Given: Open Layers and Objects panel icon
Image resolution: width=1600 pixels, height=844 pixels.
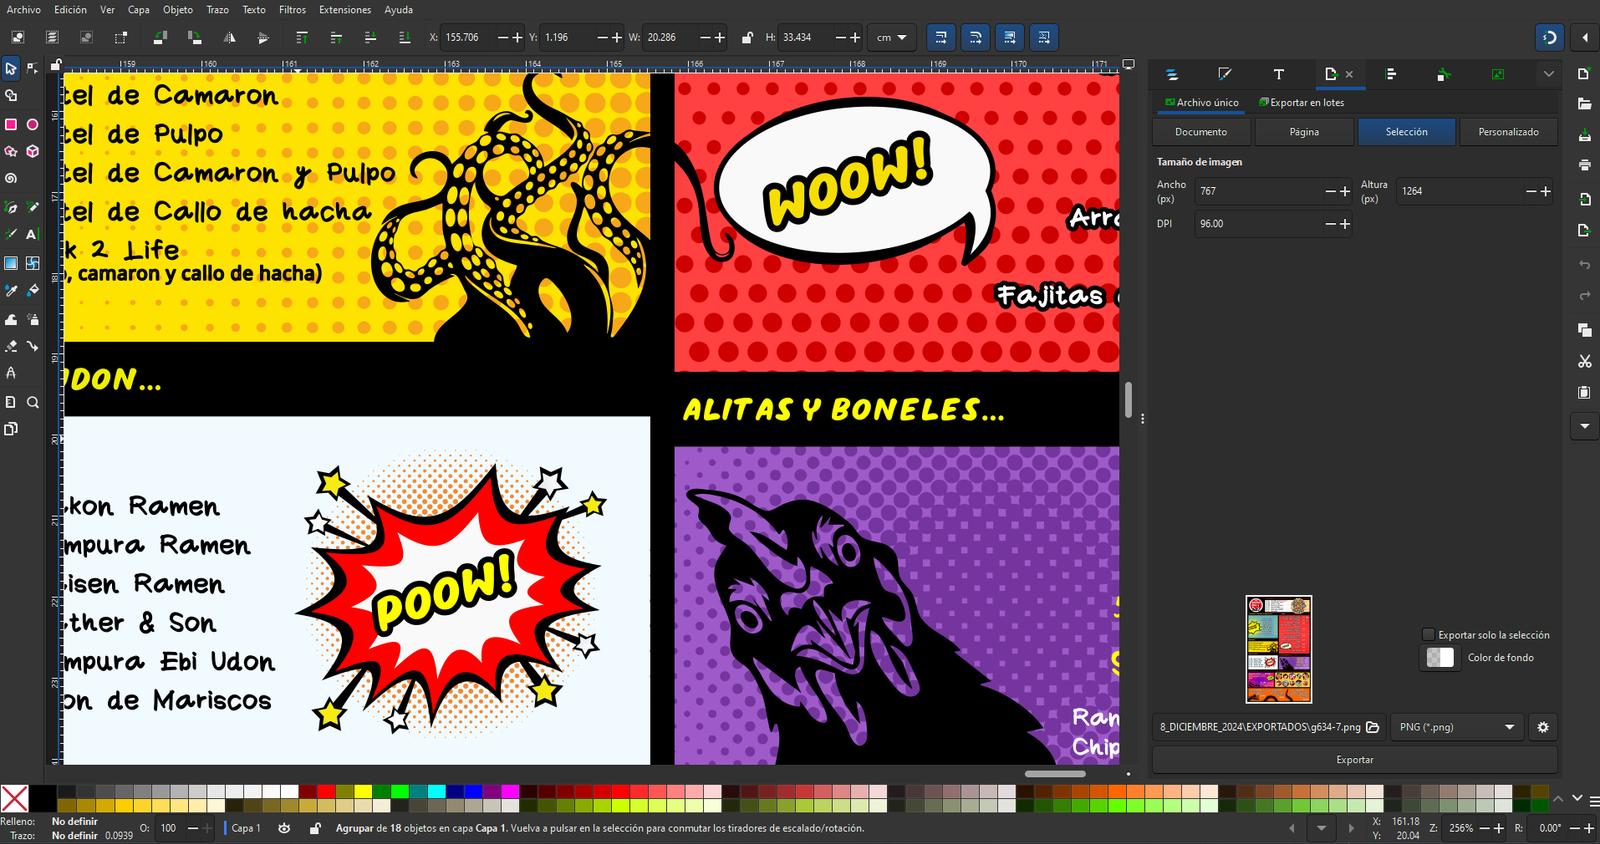Looking at the screenshot, I should (x=1172, y=75).
